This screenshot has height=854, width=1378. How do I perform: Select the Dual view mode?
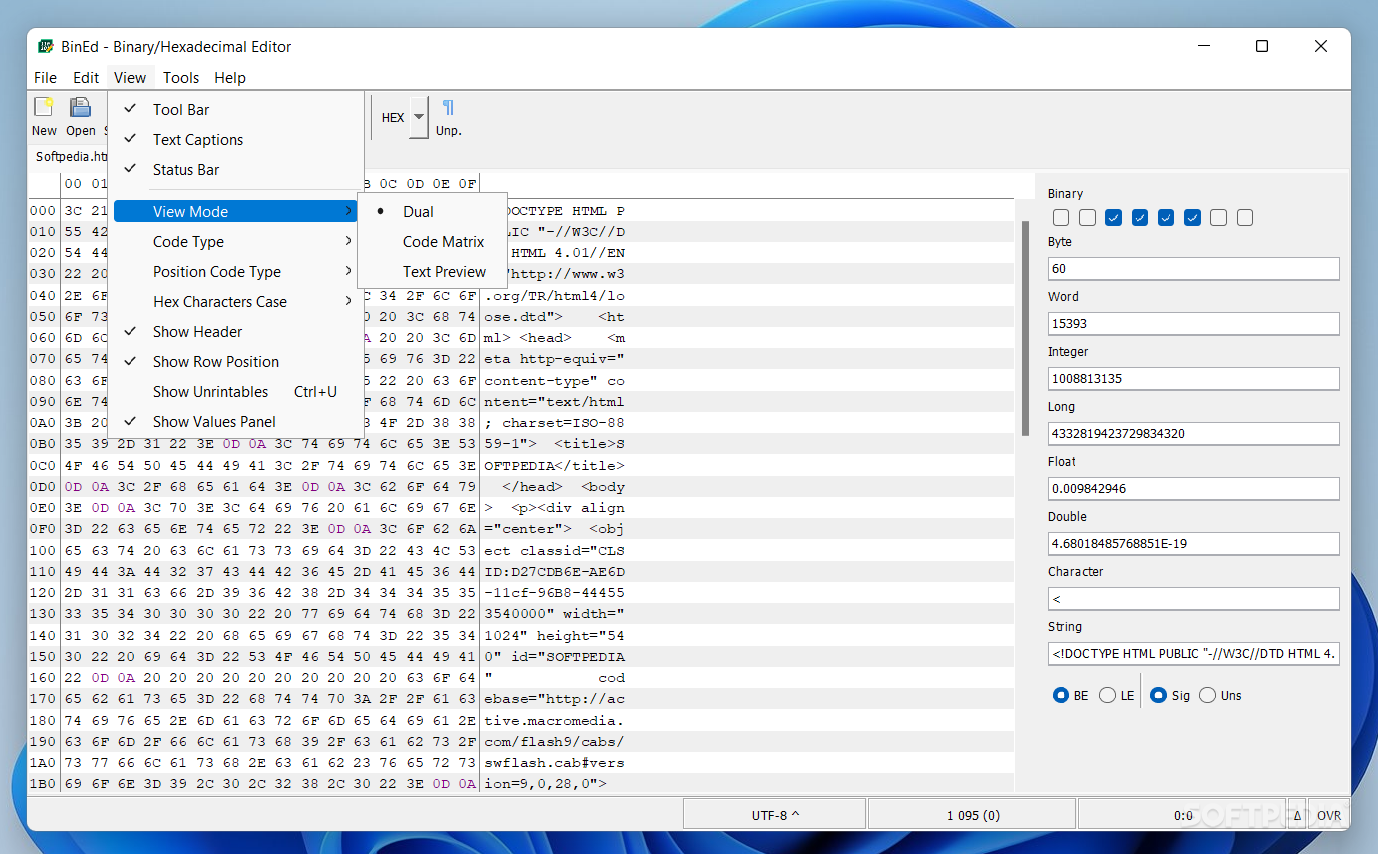click(432, 212)
